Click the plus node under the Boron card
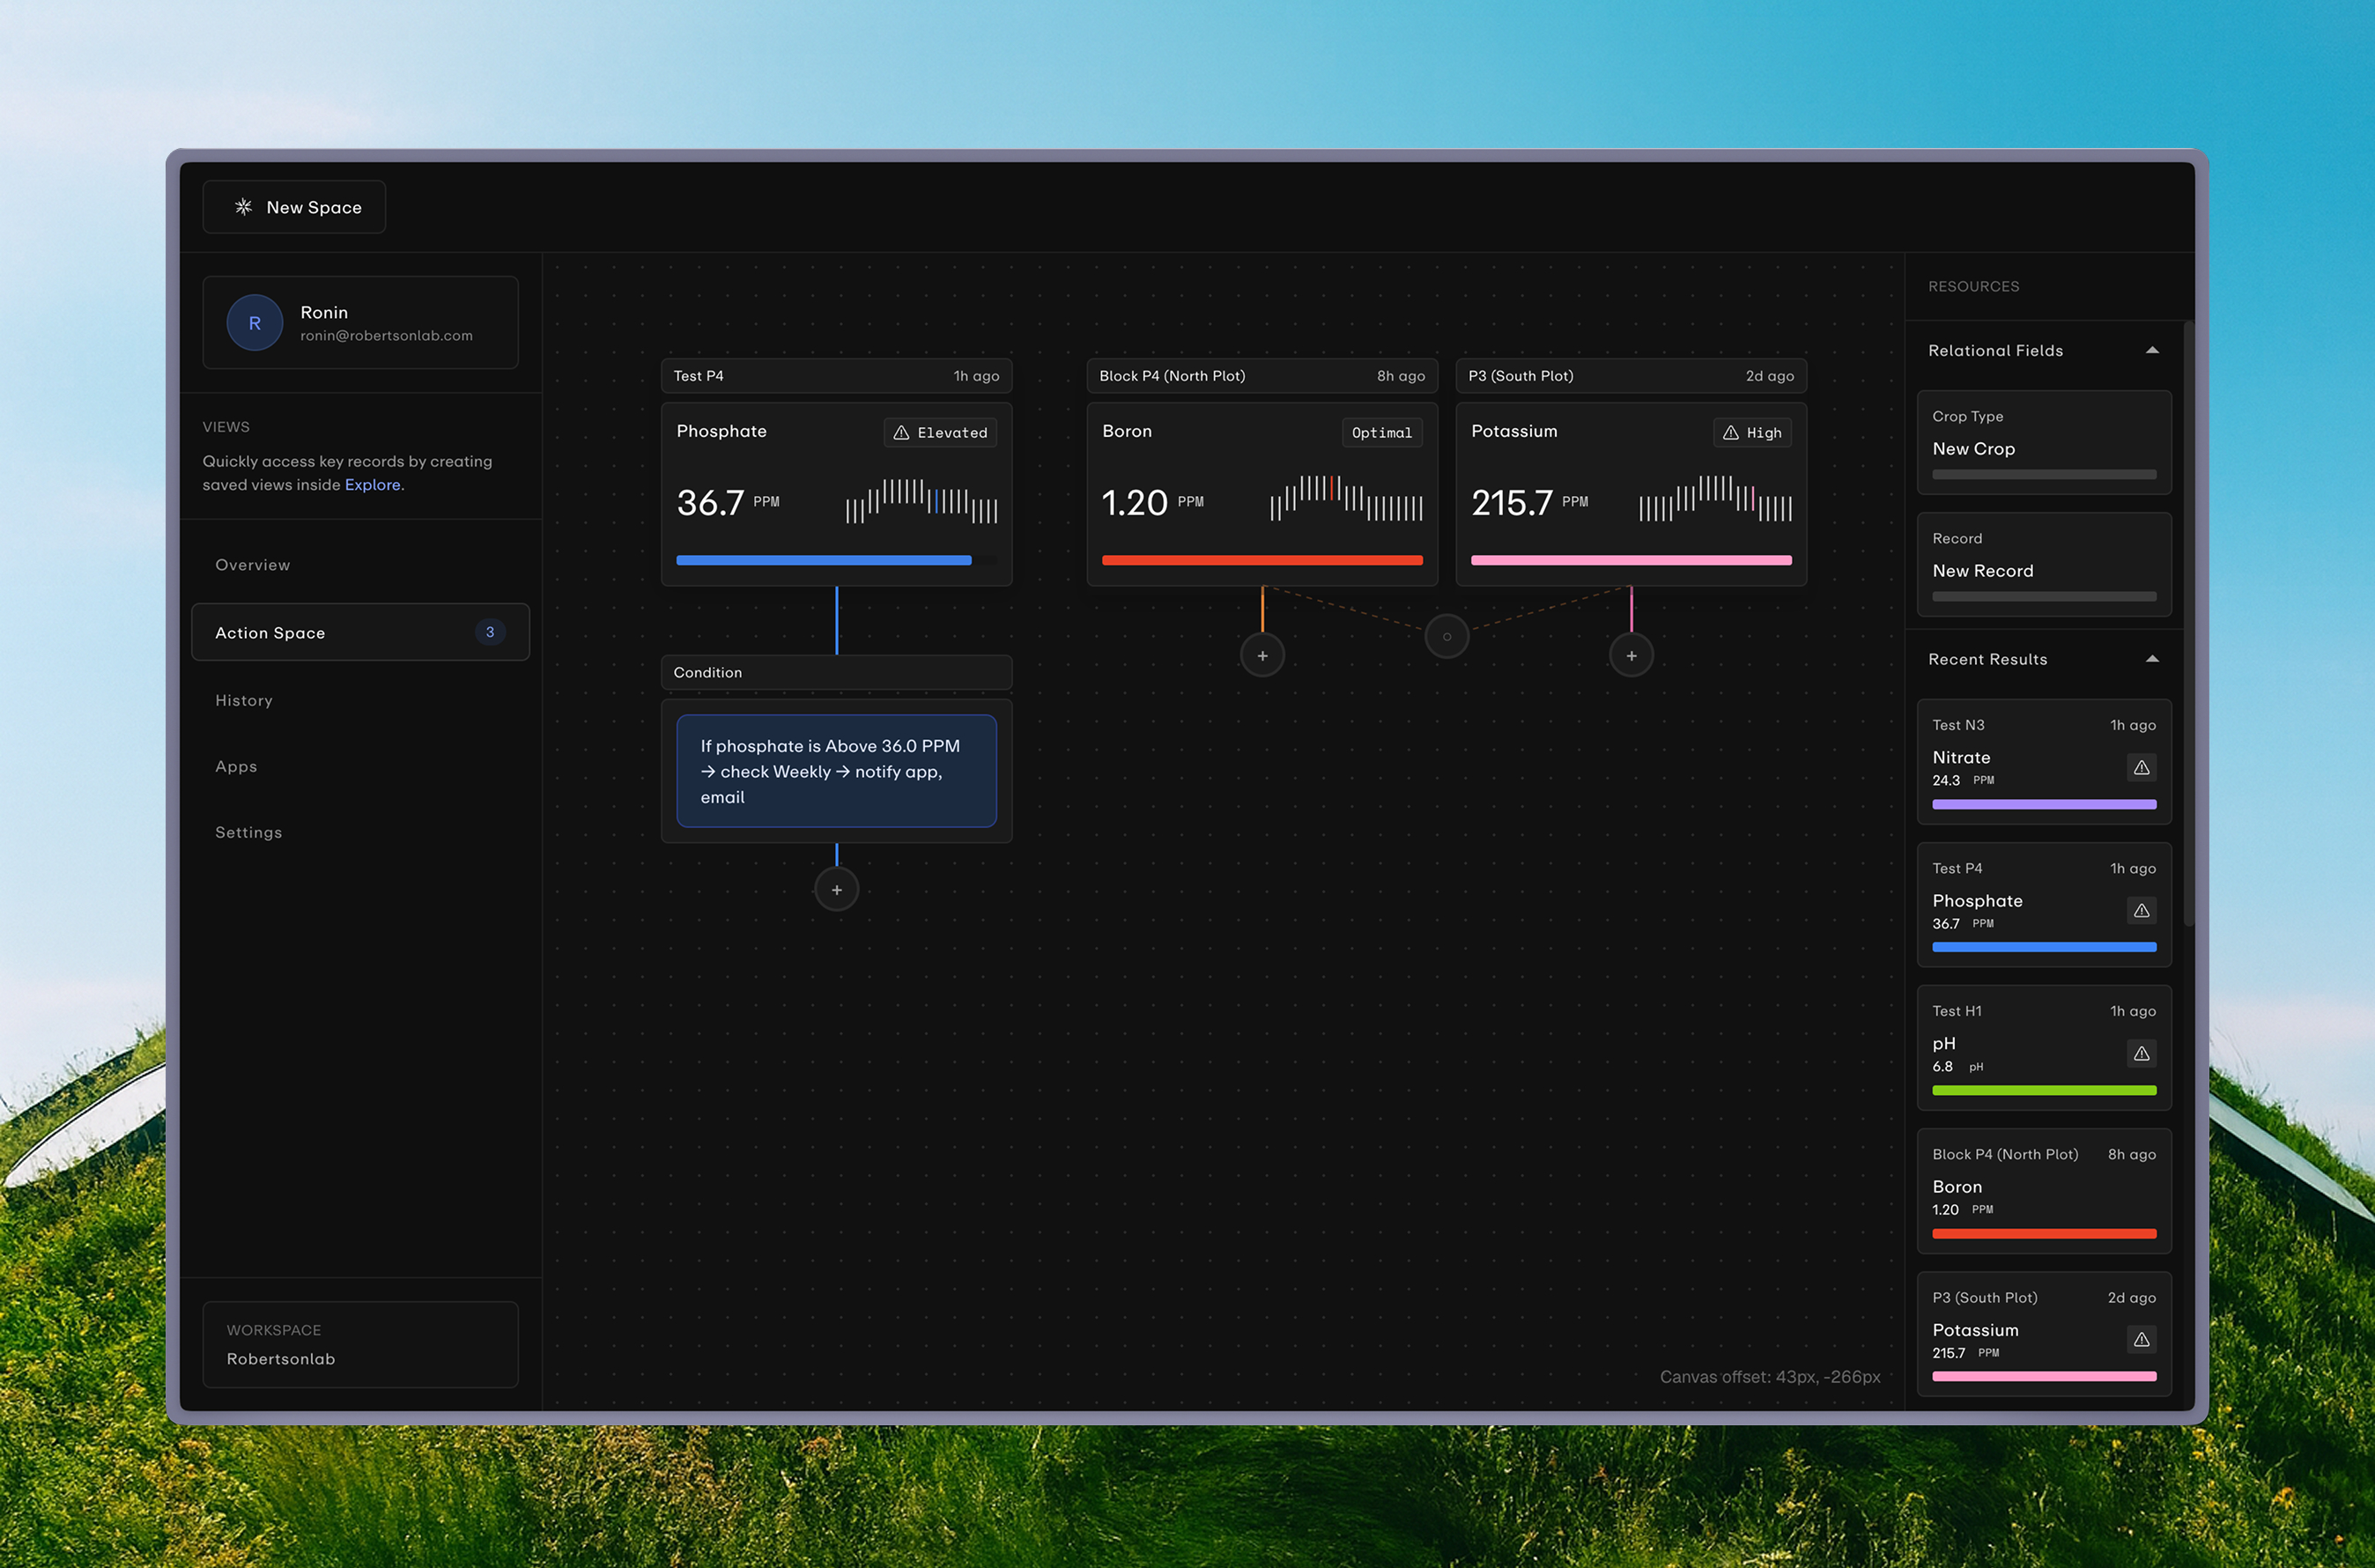 (1262, 655)
